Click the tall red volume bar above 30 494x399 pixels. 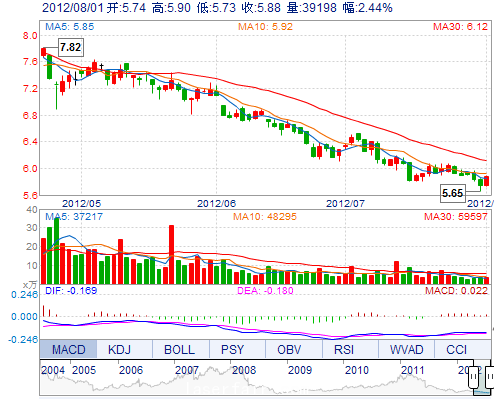tap(171, 254)
